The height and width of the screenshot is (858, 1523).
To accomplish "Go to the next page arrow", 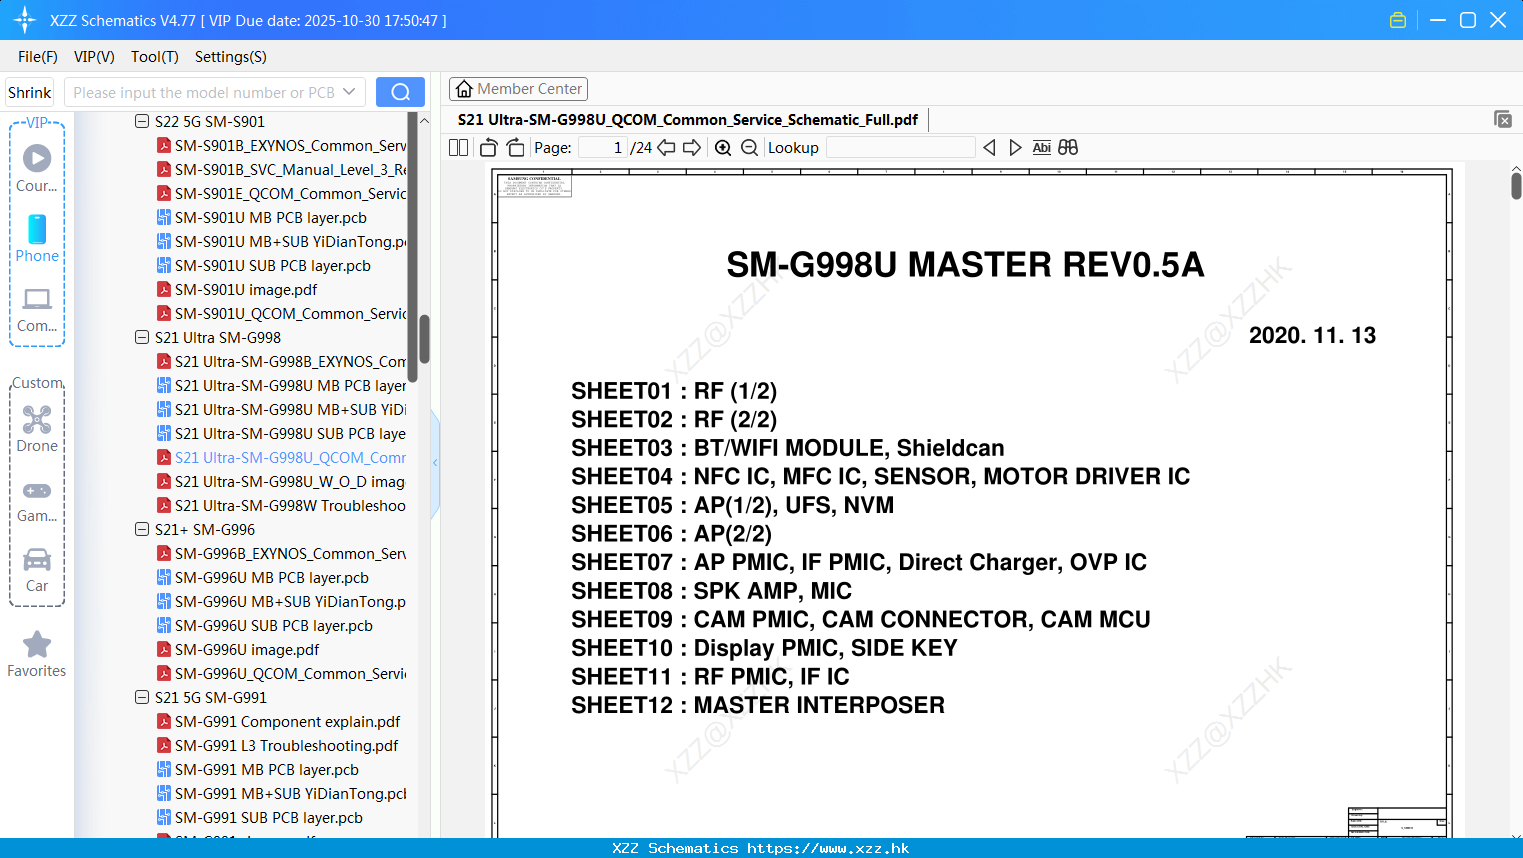I will 692,148.
